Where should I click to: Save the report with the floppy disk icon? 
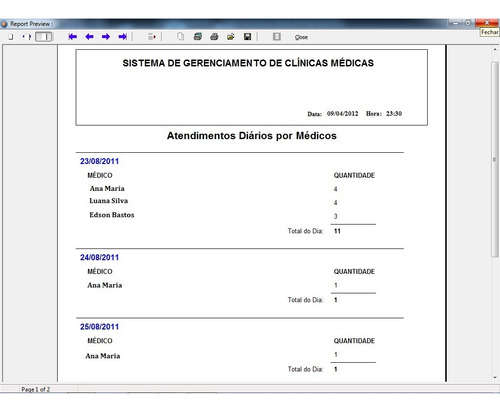click(247, 37)
